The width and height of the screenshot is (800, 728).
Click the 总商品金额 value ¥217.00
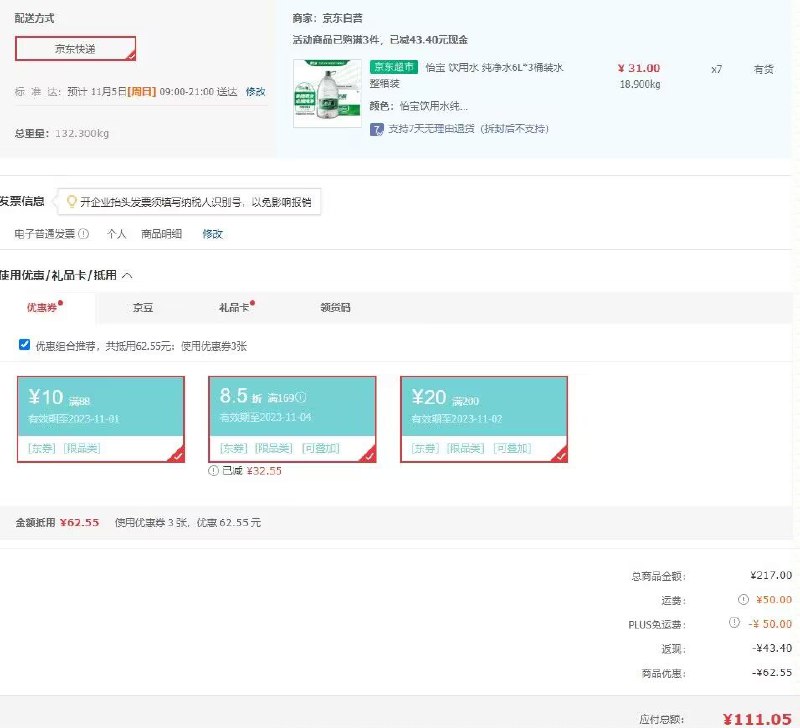point(771,575)
